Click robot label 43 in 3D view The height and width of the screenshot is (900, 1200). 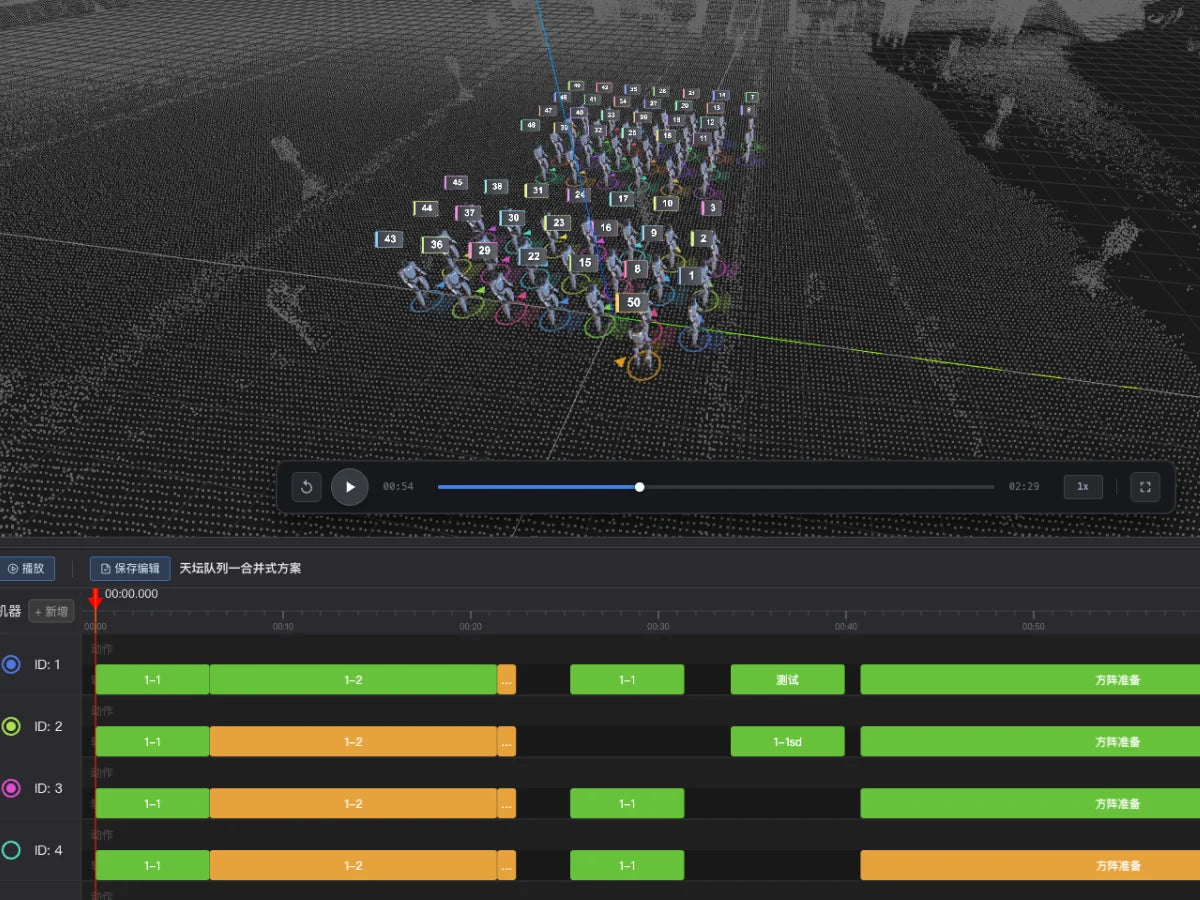388,240
